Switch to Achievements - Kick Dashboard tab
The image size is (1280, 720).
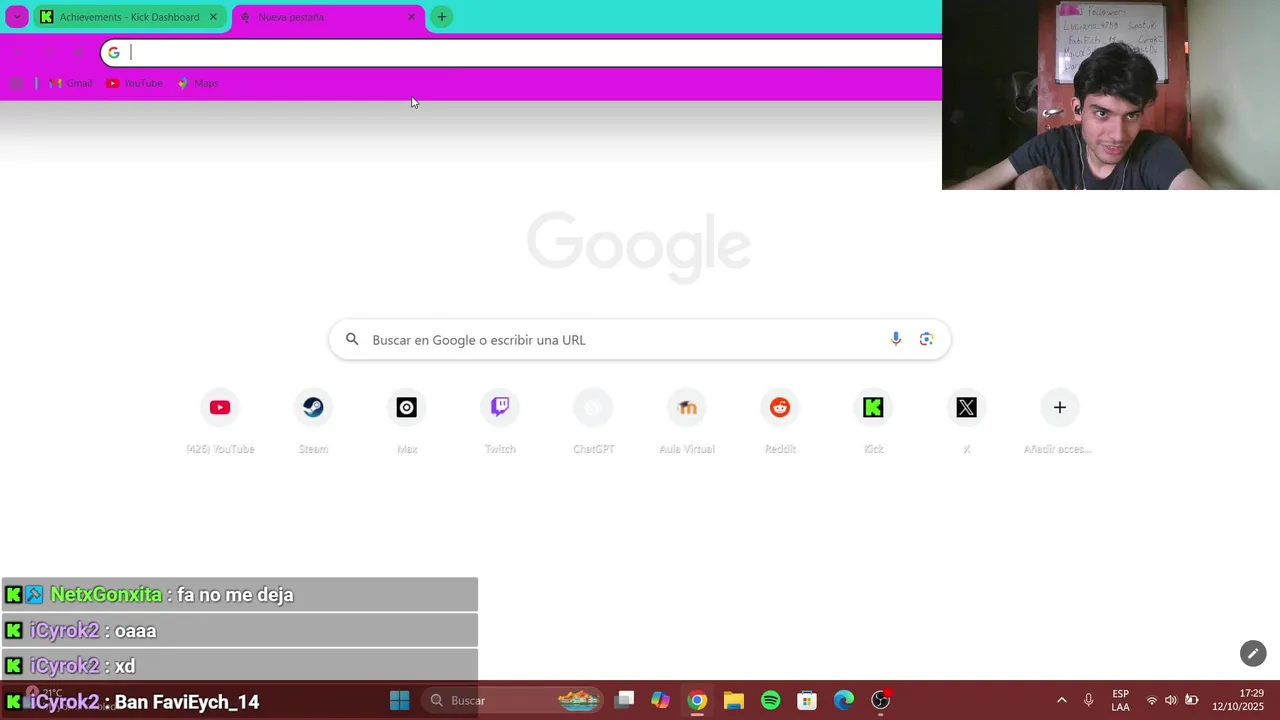coord(129,17)
